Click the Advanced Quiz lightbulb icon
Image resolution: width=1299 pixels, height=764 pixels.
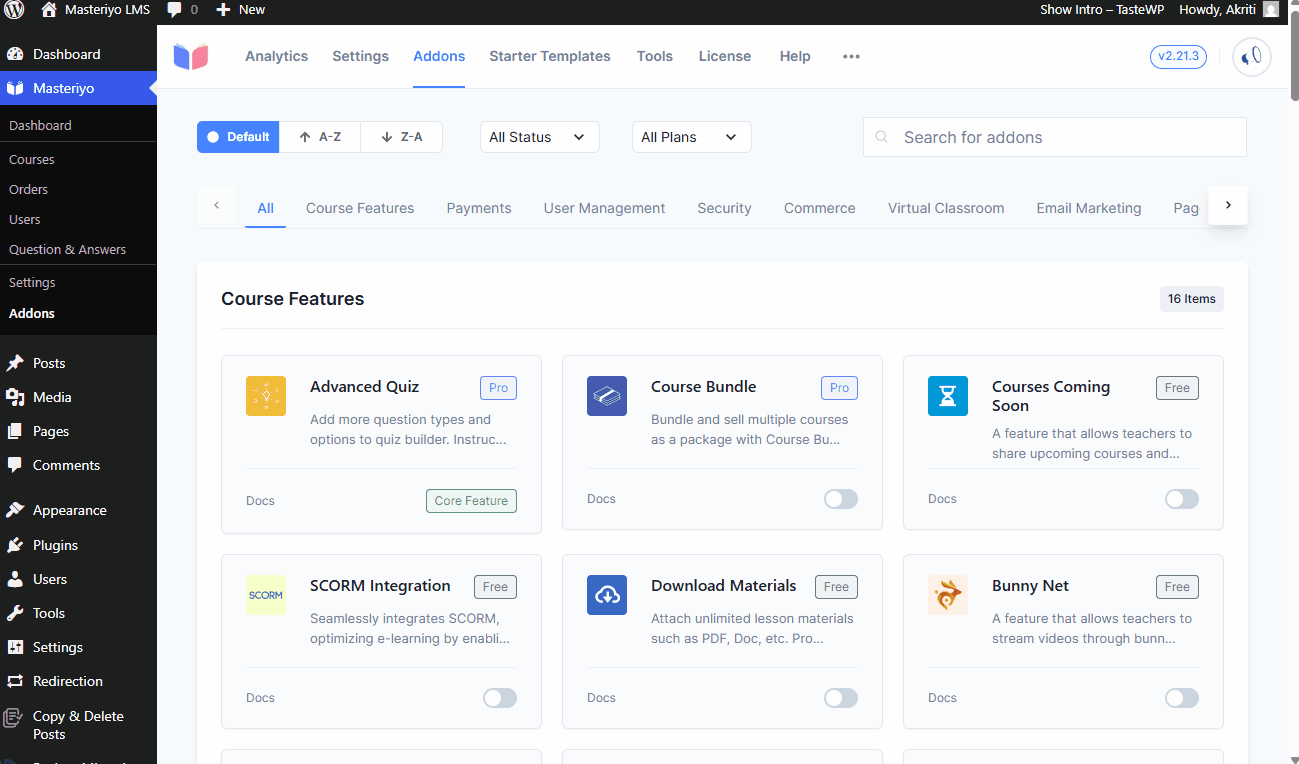pos(266,396)
